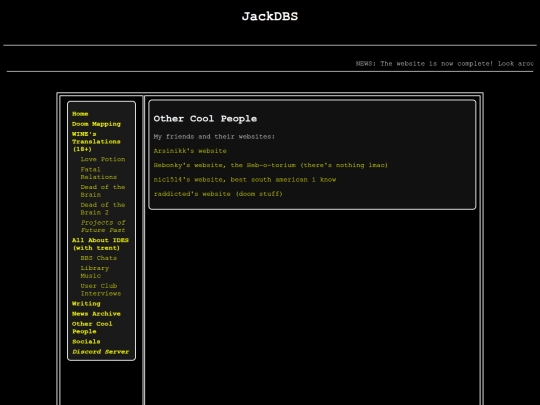Open the Library Music sub-link
The width and height of the screenshot is (540, 405).
[95, 272]
